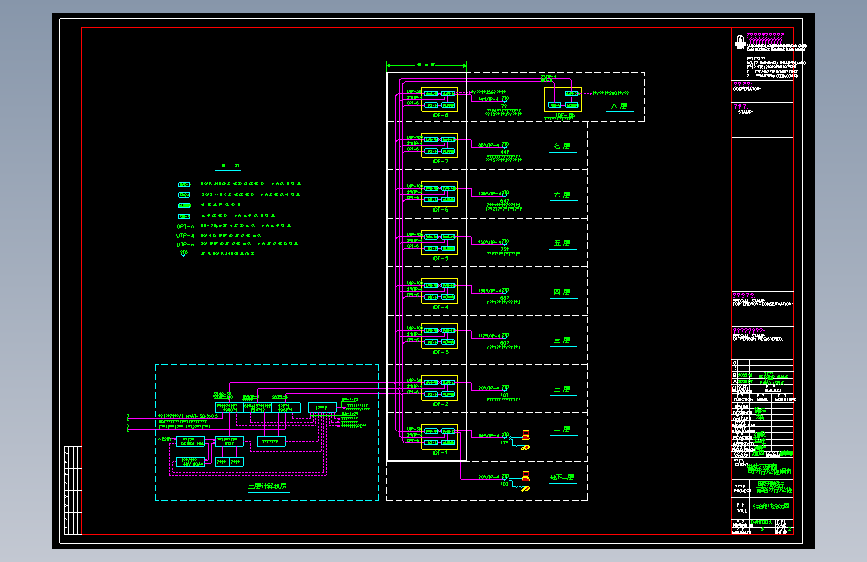Viewport: 867px width, 562px height.
Task: Click the outlet symbol at legend bottom
Action: (184, 254)
